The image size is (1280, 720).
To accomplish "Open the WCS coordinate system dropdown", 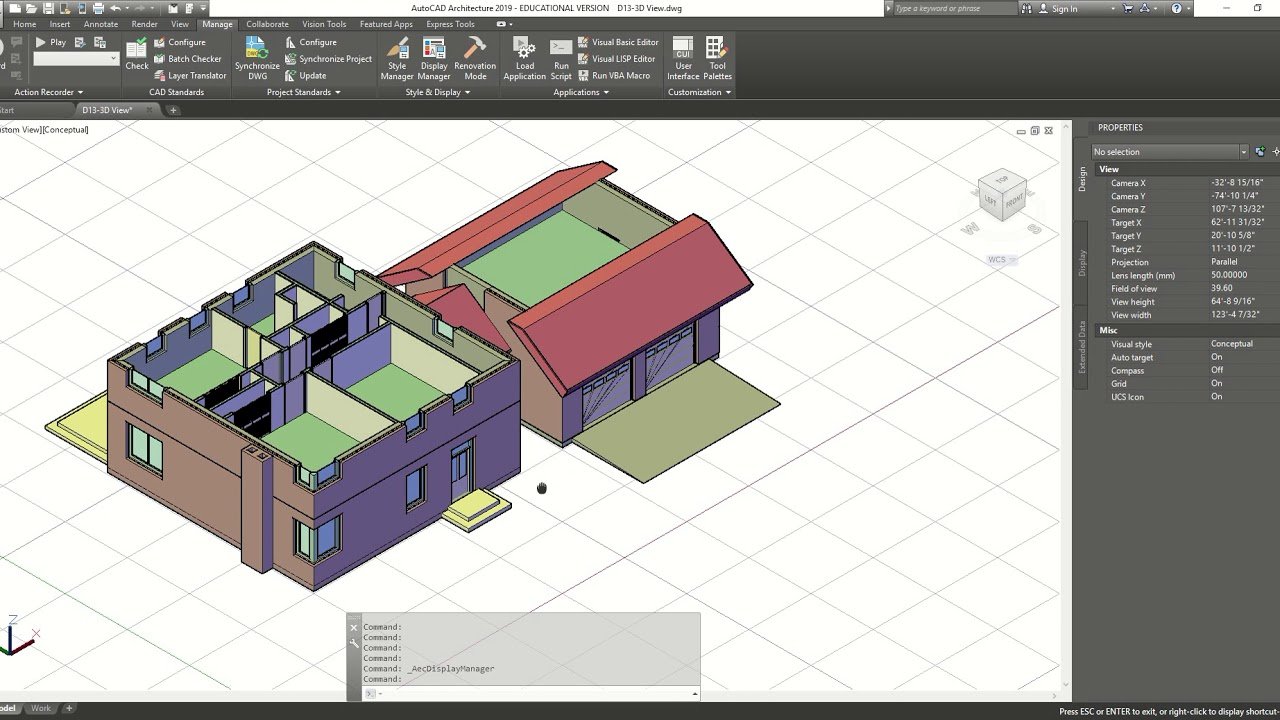I will click(x=1001, y=260).
